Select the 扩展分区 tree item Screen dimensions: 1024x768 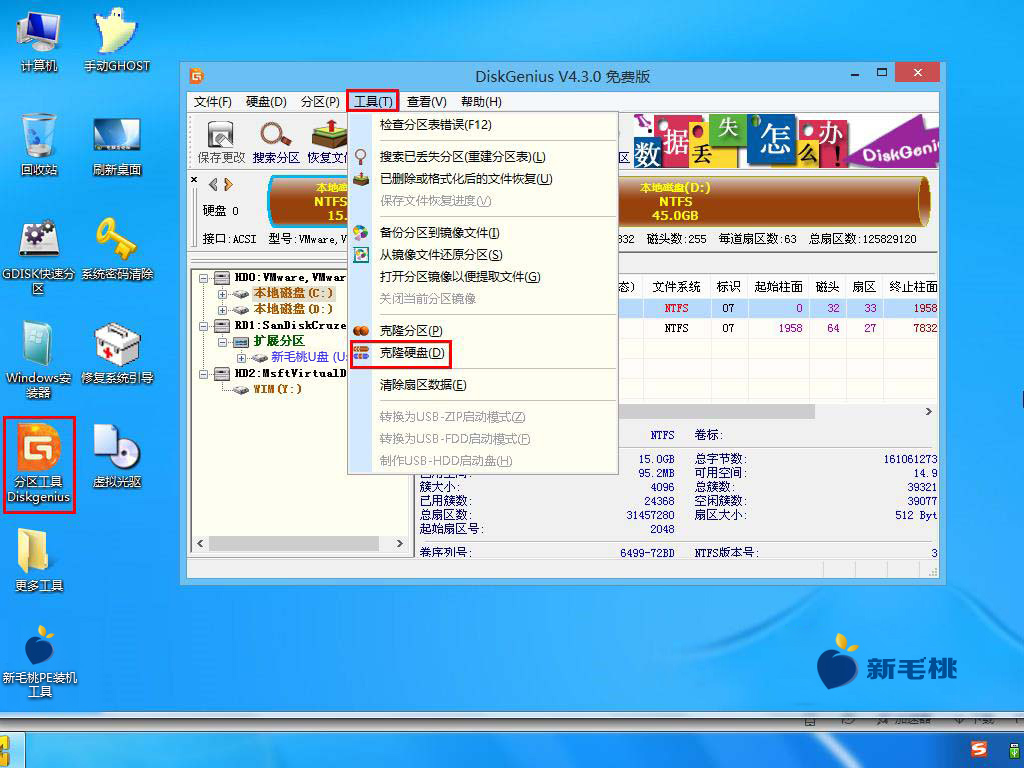(279, 341)
